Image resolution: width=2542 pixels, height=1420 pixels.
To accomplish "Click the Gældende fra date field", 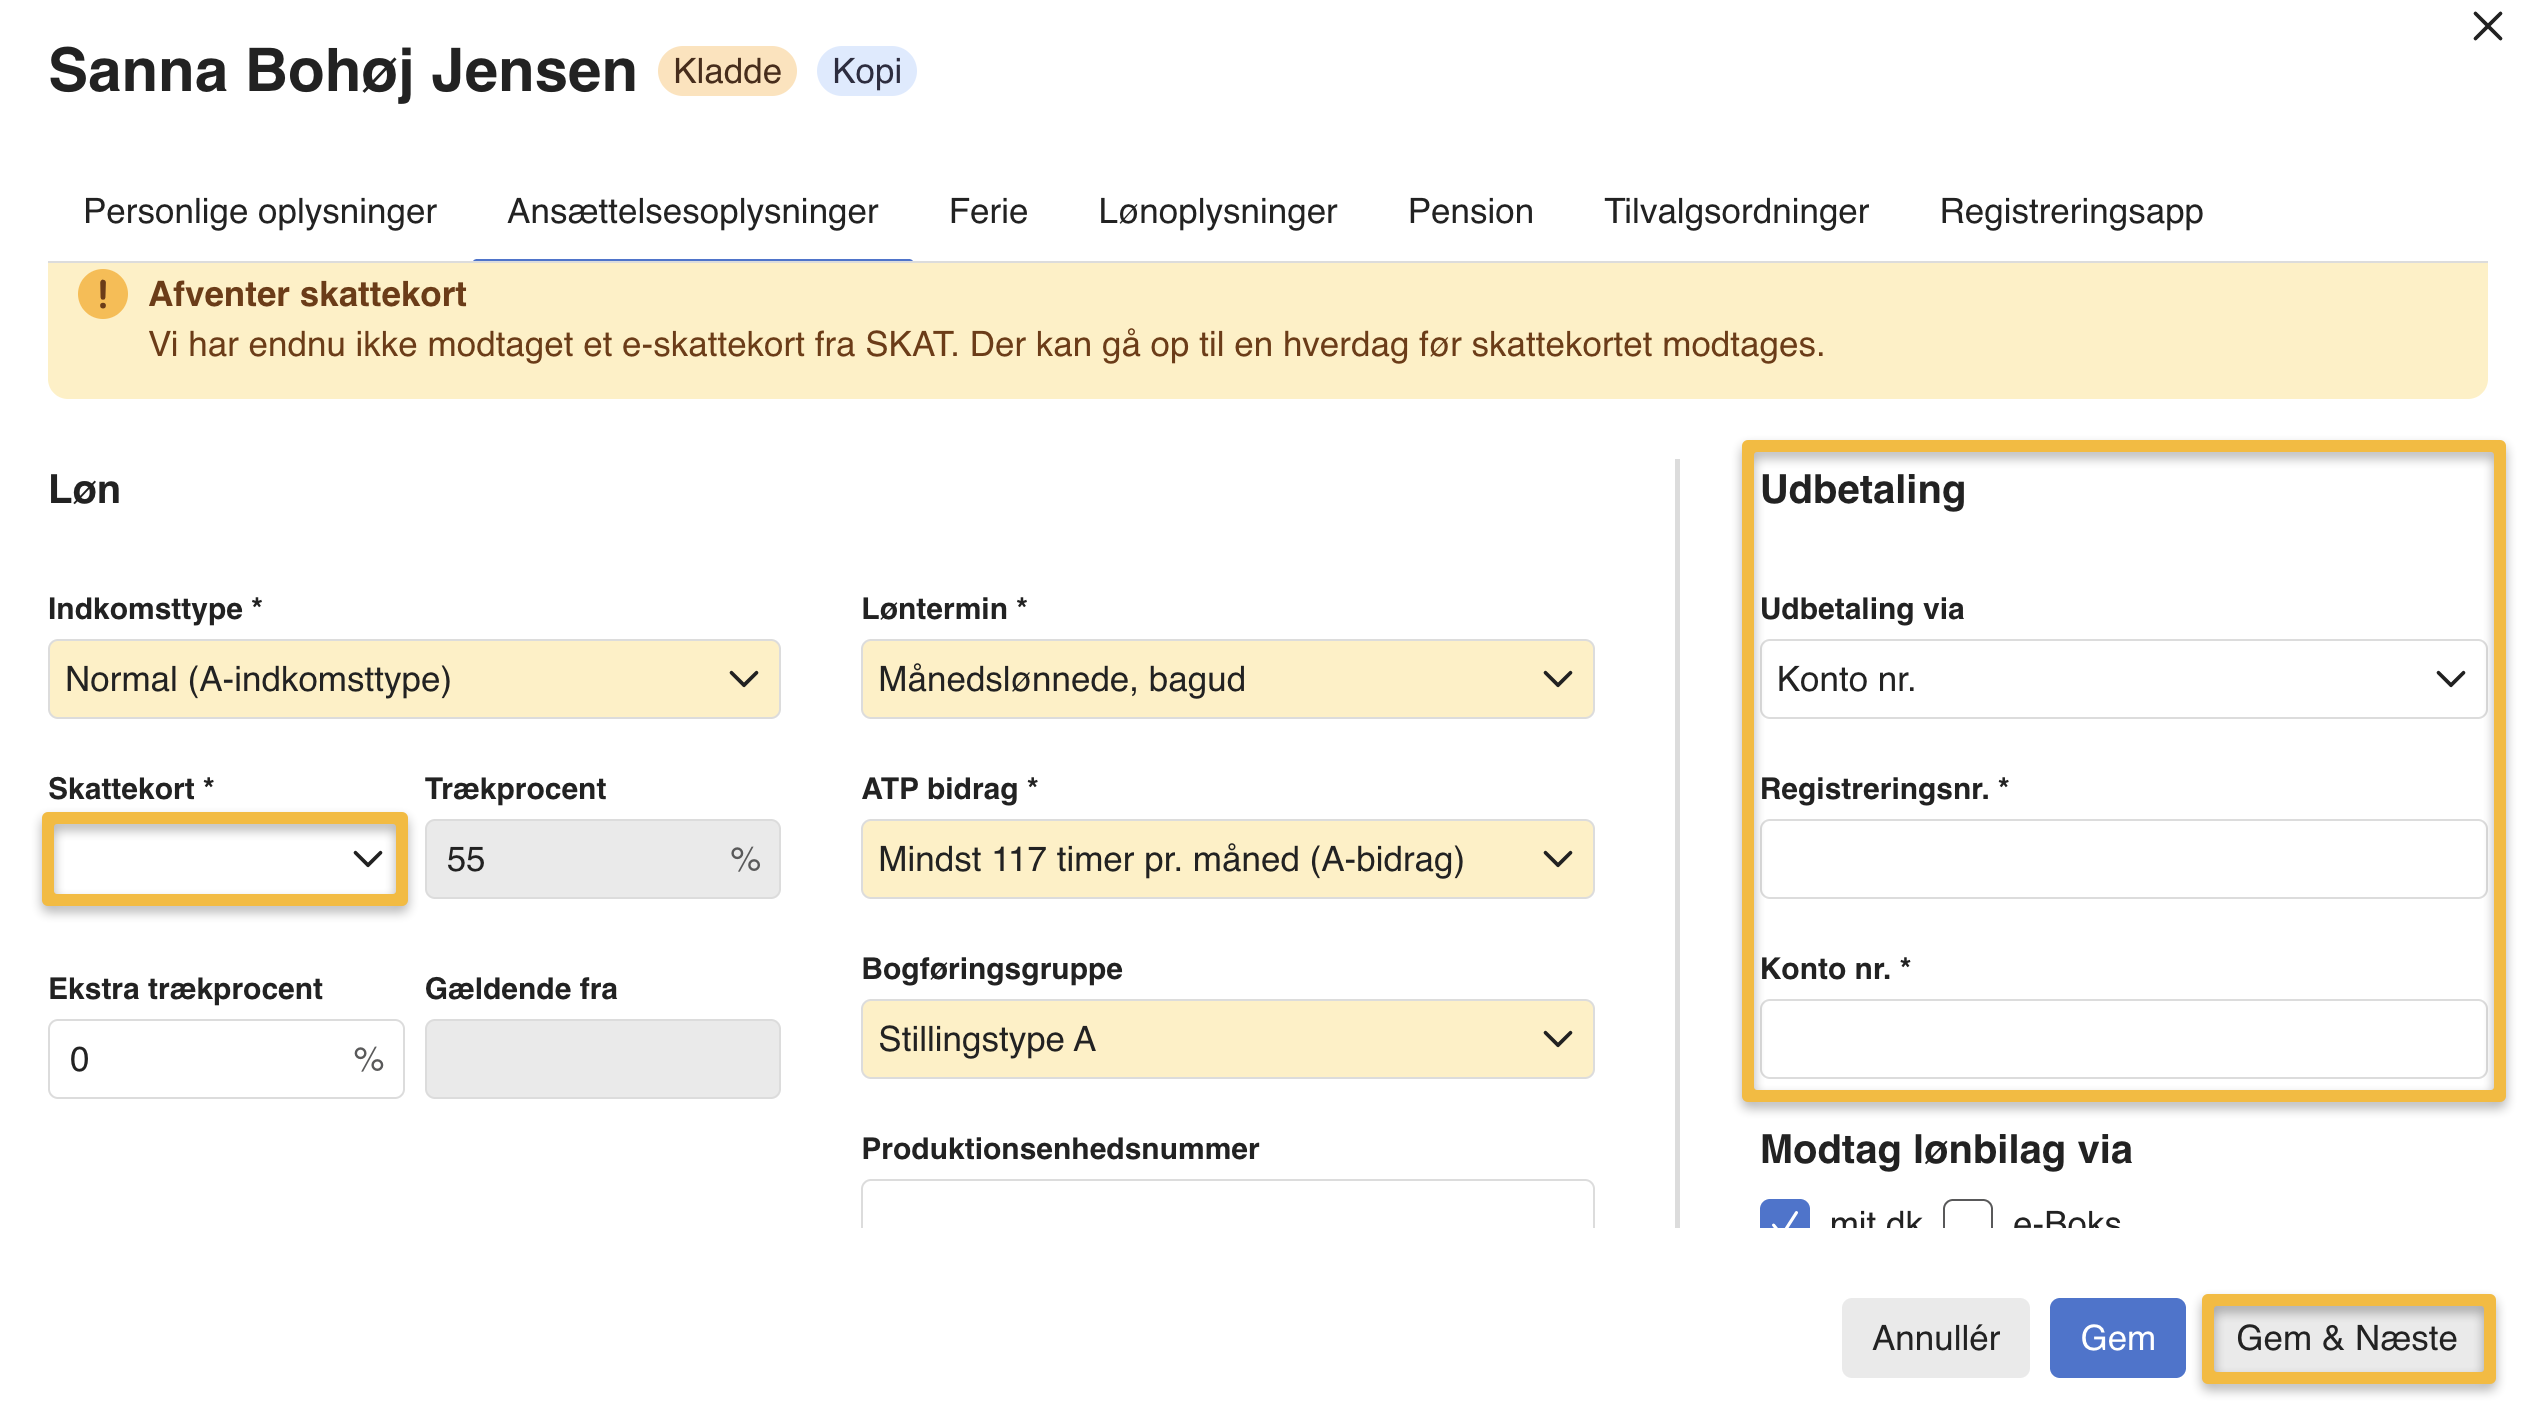I will [x=602, y=1059].
